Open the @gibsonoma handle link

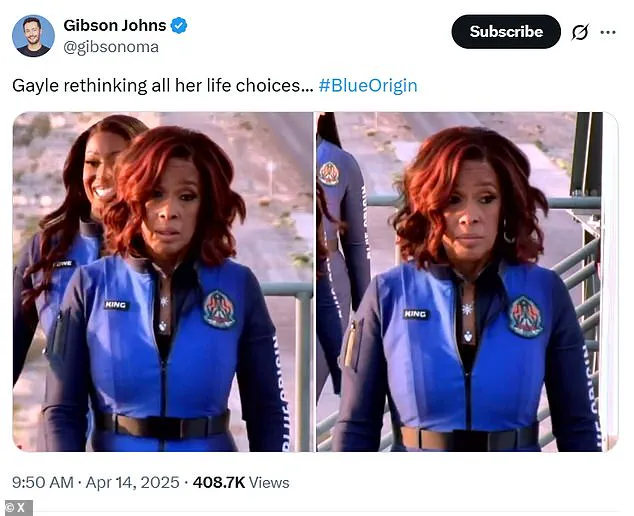tap(111, 47)
